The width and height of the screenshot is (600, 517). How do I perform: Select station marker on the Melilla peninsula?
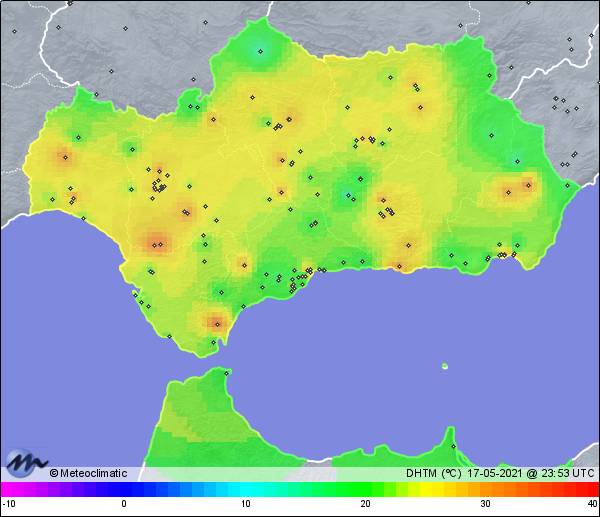[x=453, y=446]
